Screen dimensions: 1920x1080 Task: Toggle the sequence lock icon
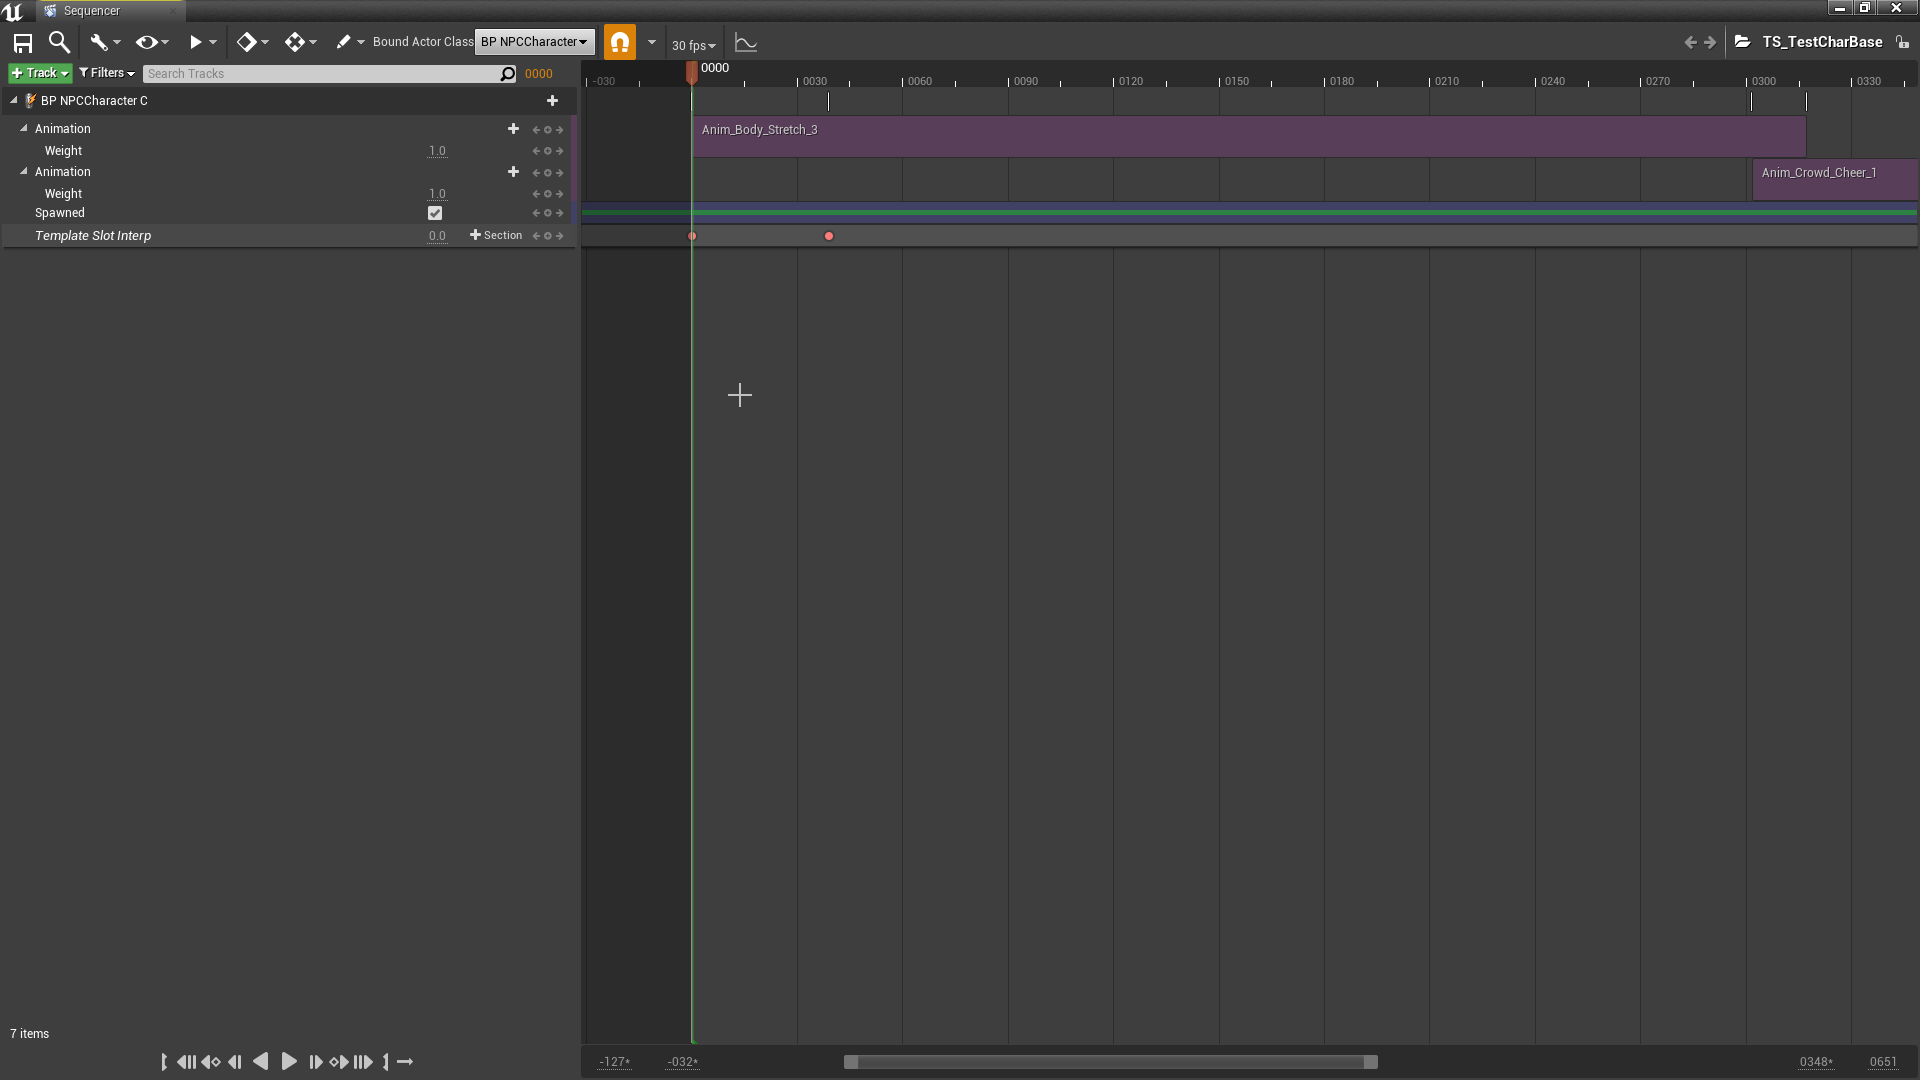(1903, 42)
